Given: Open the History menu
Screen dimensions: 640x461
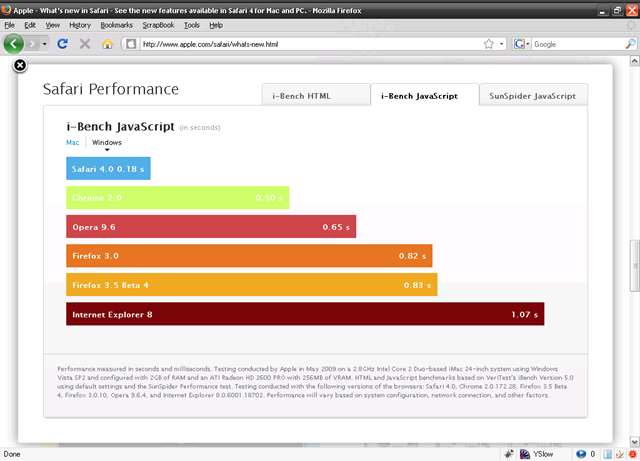Looking at the screenshot, I should [x=80, y=25].
